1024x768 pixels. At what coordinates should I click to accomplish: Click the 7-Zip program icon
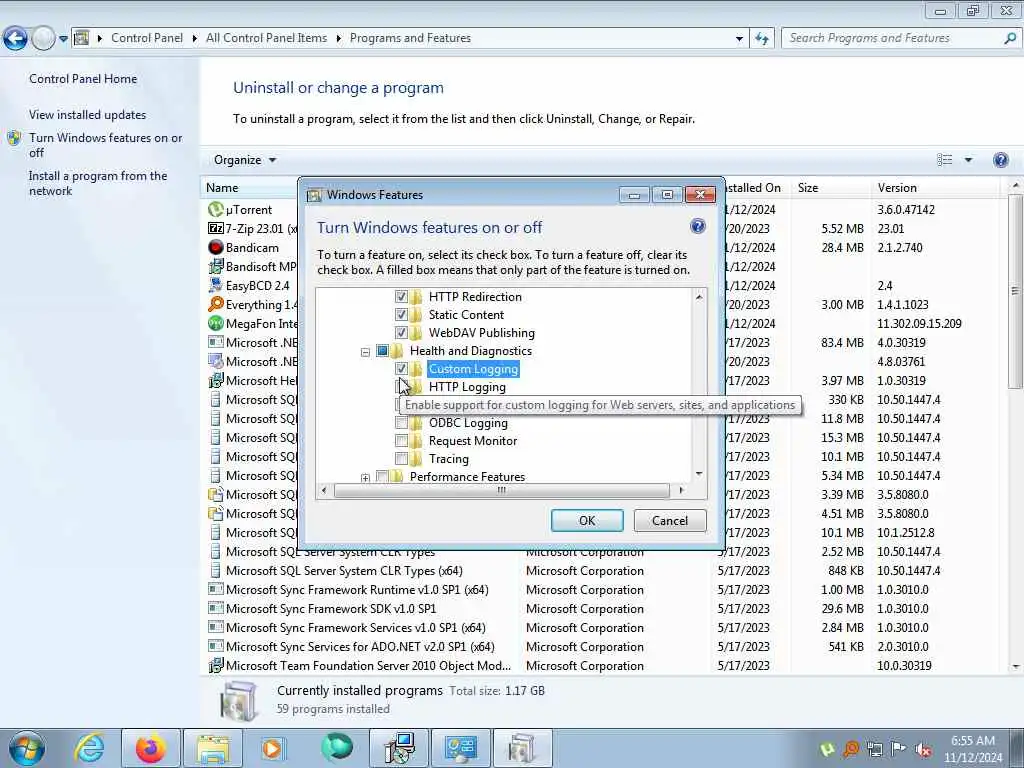[216, 229]
